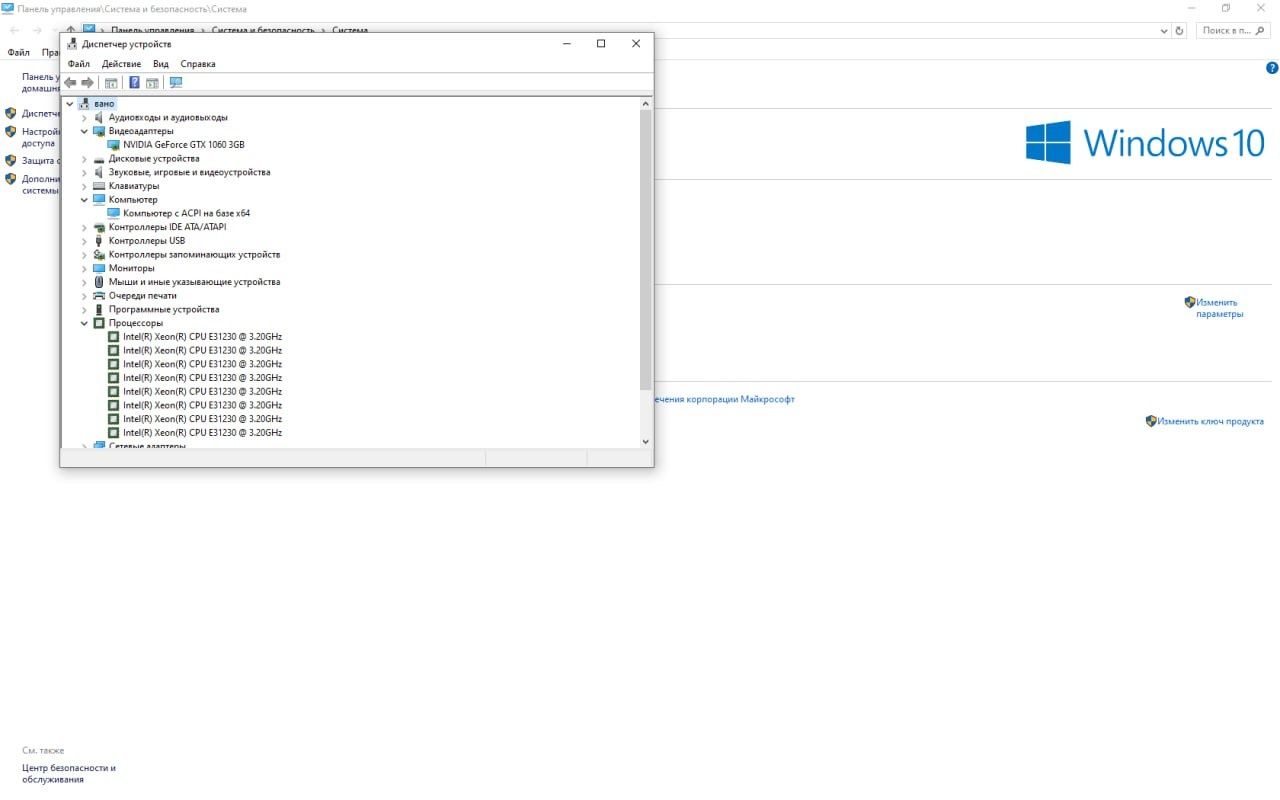The height and width of the screenshot is (800, 1280).
Task: Open the Справка menu
Action: 198,64
